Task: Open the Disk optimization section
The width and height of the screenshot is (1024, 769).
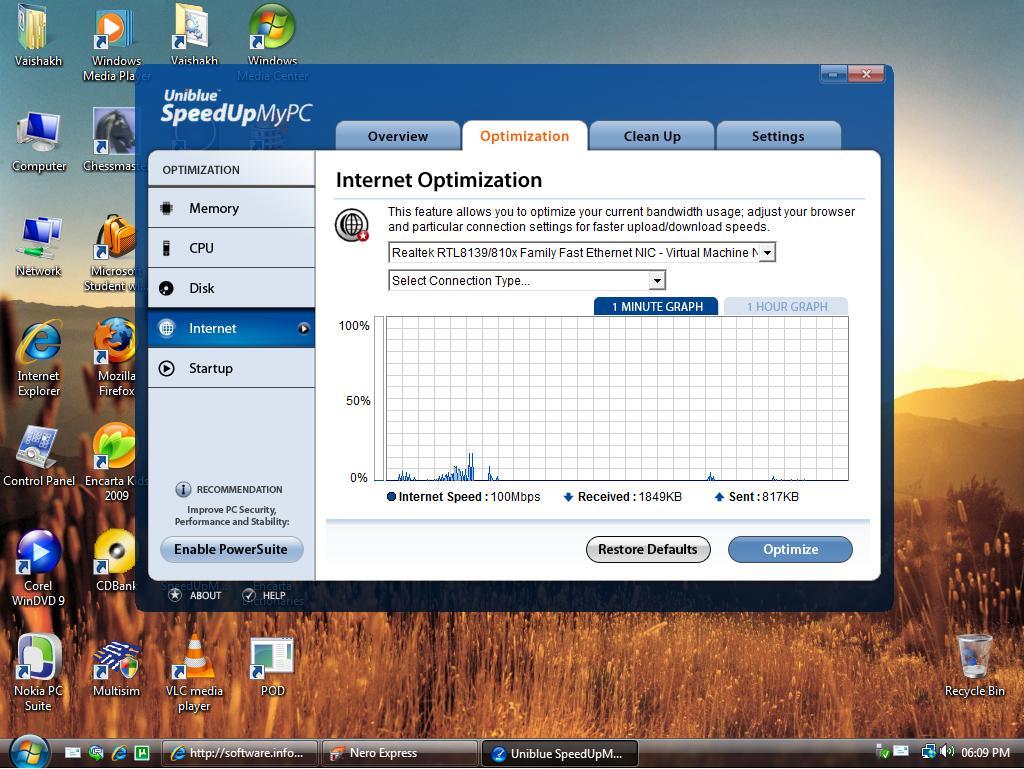Action: pos(201,288)
